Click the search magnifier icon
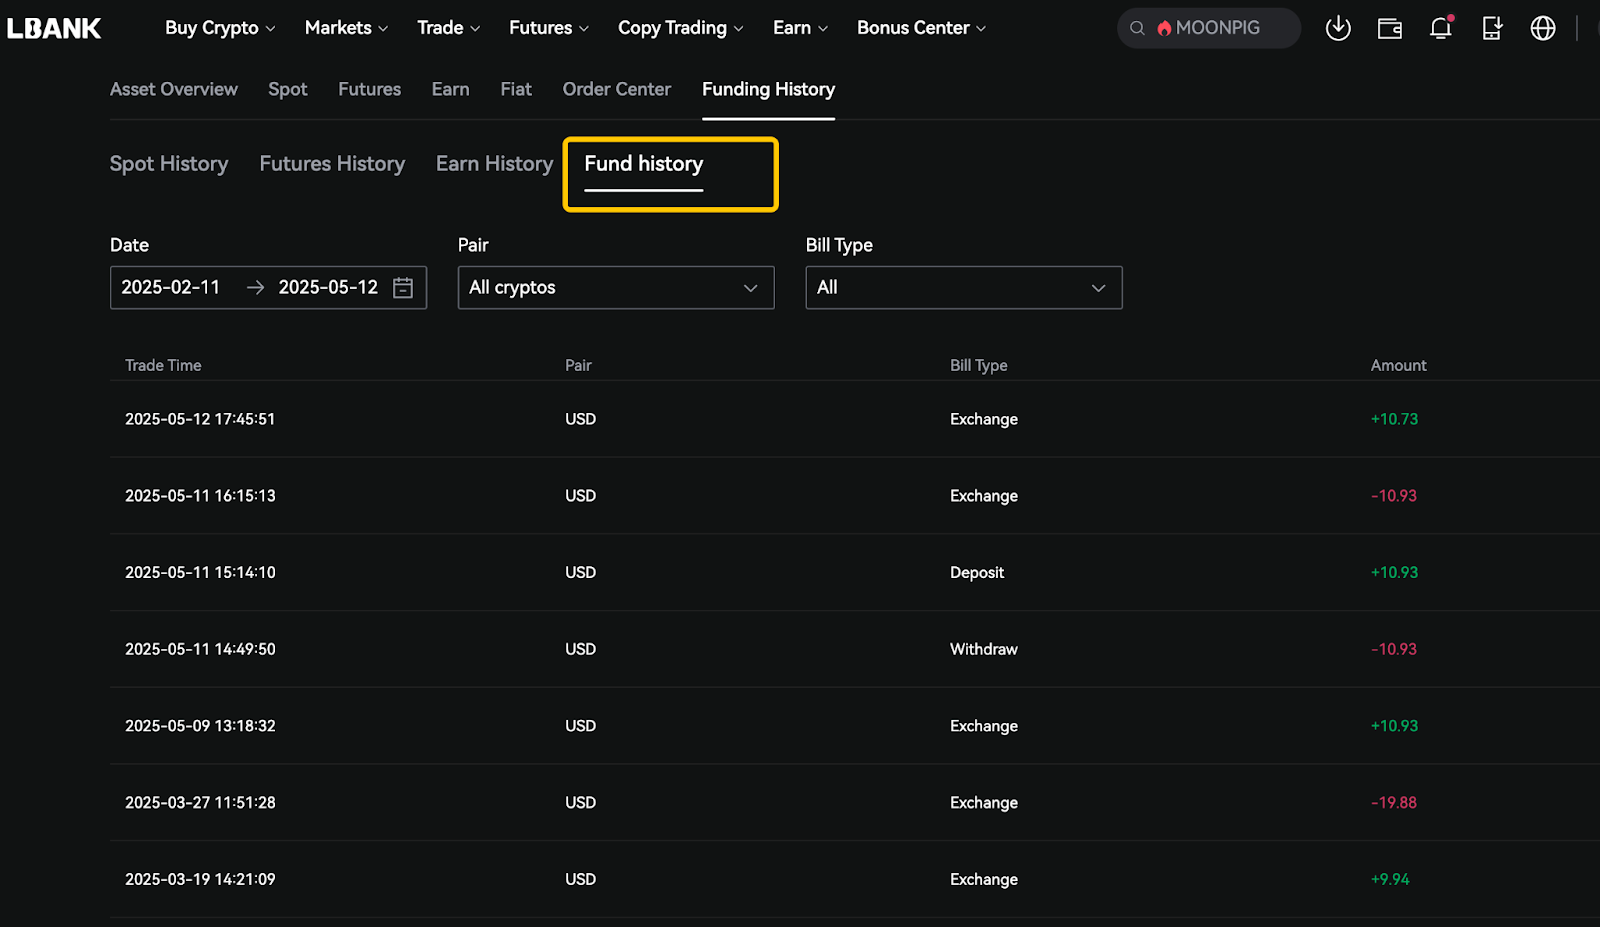1600x927 pixels. pyautogui.click(x=1137, y=28)
